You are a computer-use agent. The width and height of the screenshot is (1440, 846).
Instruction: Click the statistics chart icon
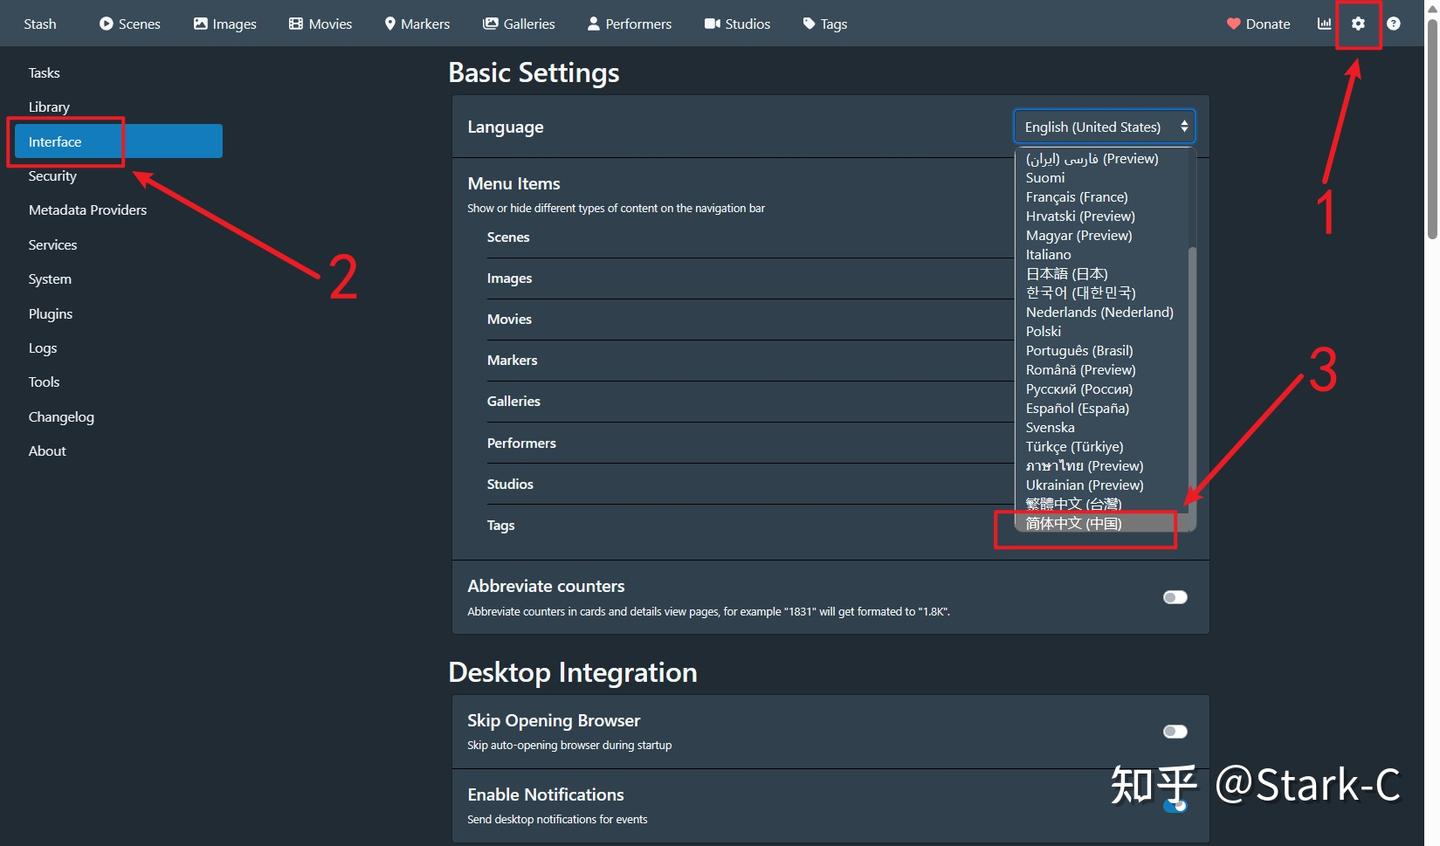tap(1322, 23)
